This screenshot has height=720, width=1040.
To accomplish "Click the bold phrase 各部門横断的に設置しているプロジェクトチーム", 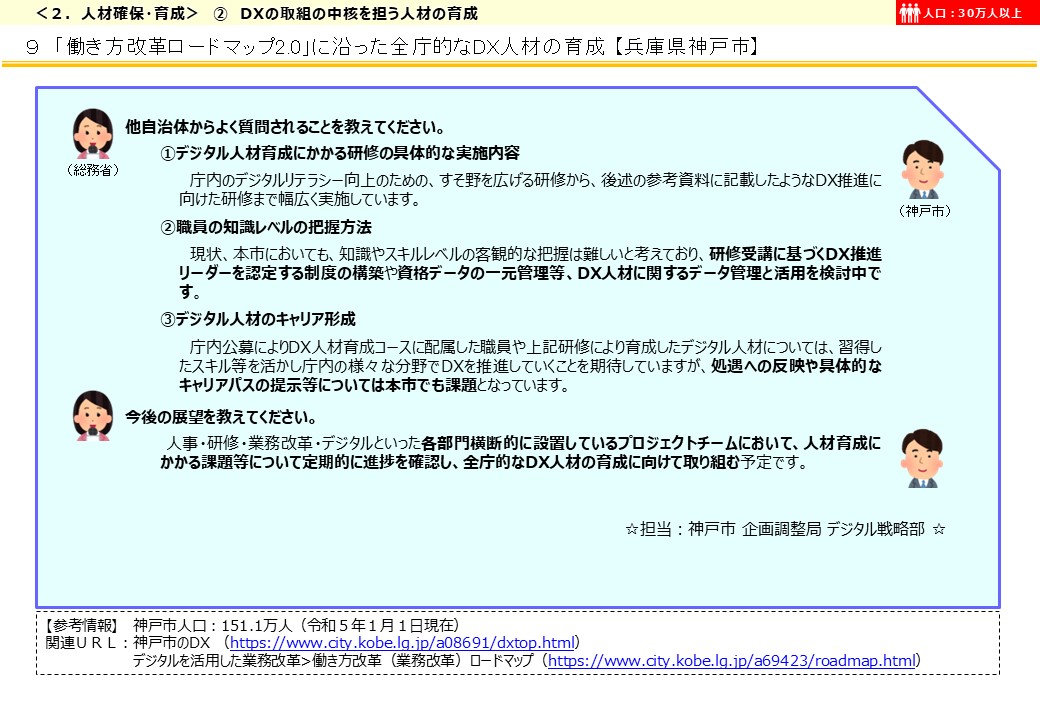I will [580, 444].
